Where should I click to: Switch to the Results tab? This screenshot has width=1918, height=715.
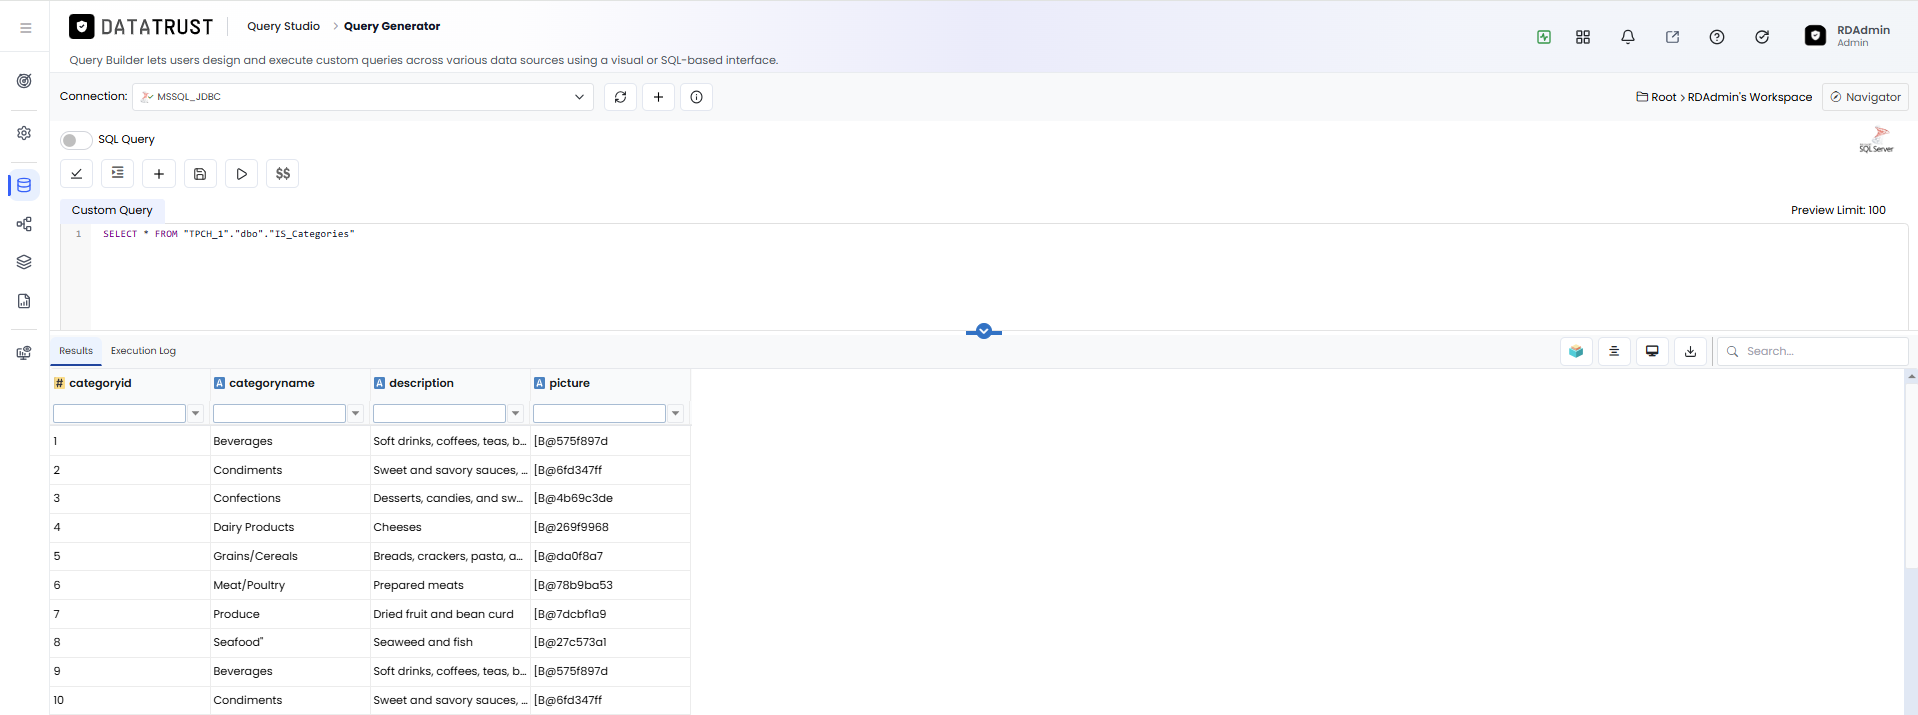tap(76, 351)
